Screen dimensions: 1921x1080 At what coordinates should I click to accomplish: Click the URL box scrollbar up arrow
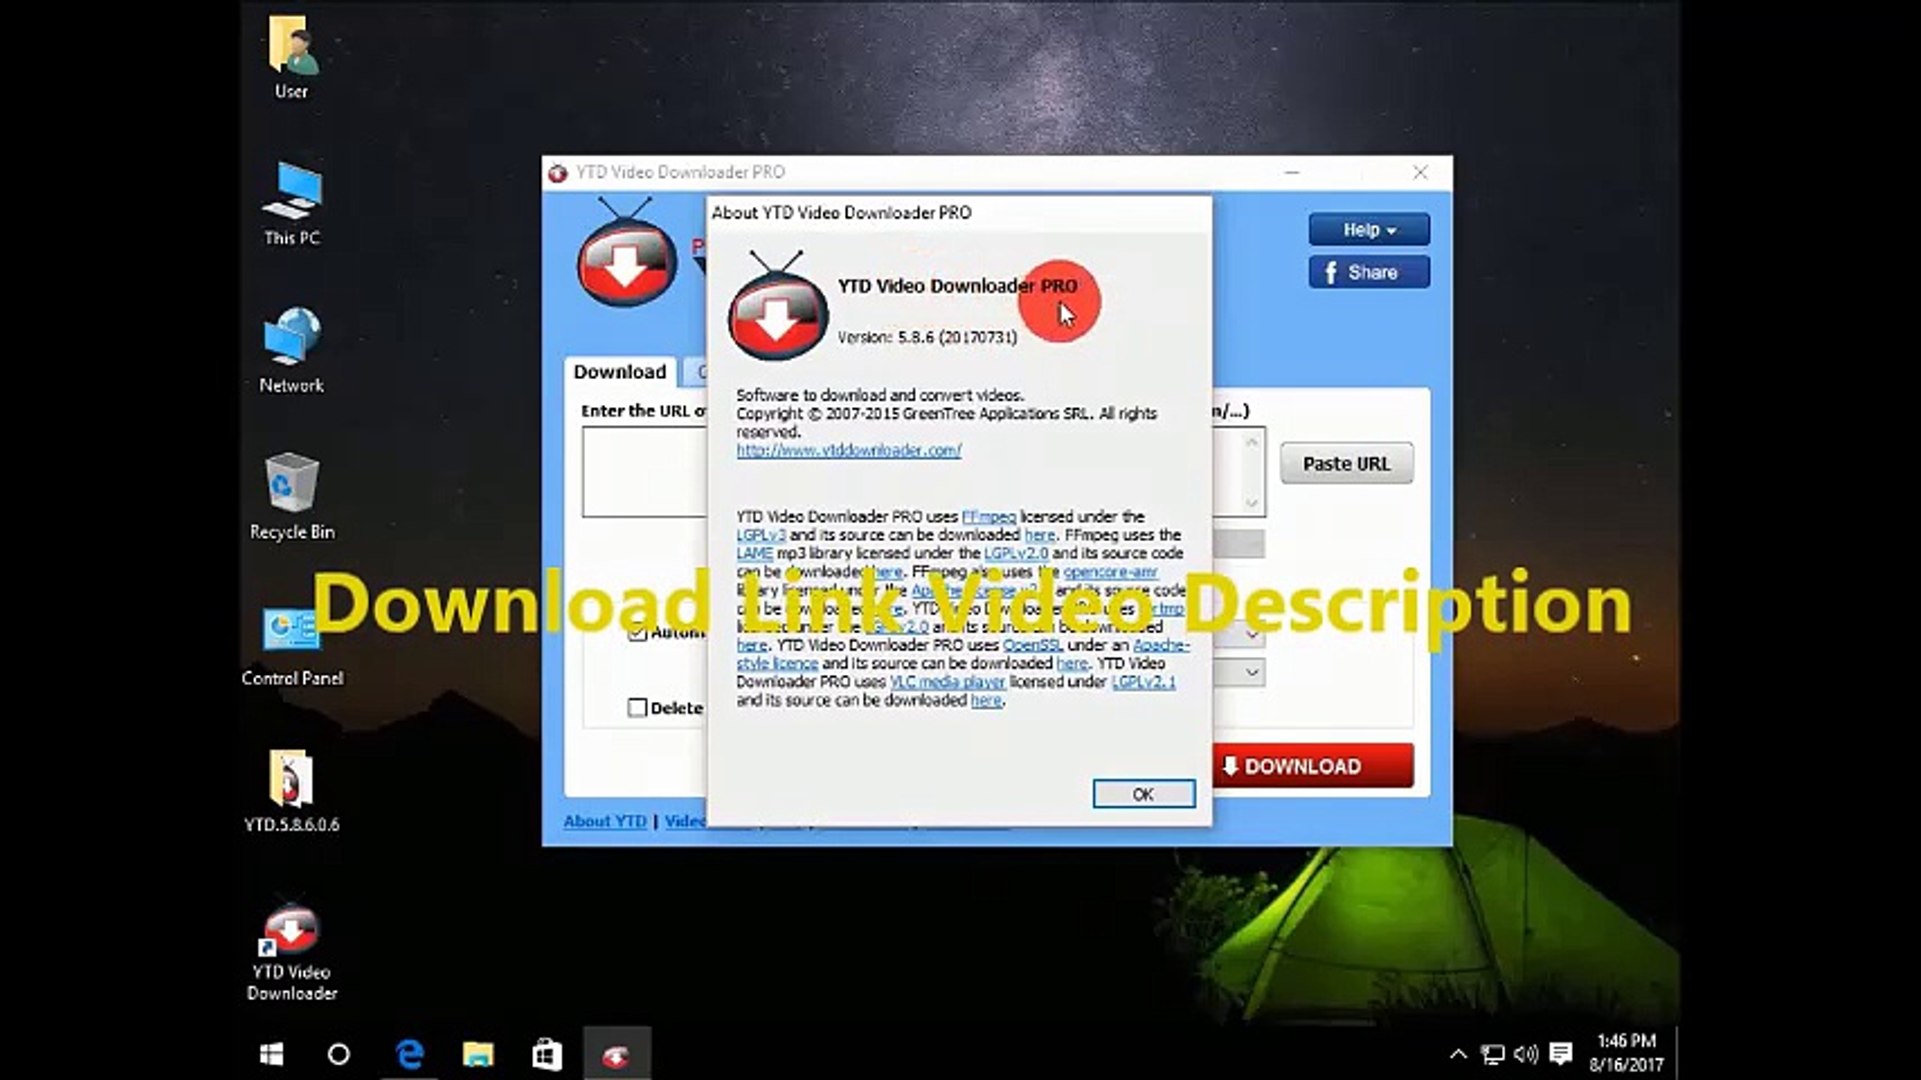(x=1252, y=441)
